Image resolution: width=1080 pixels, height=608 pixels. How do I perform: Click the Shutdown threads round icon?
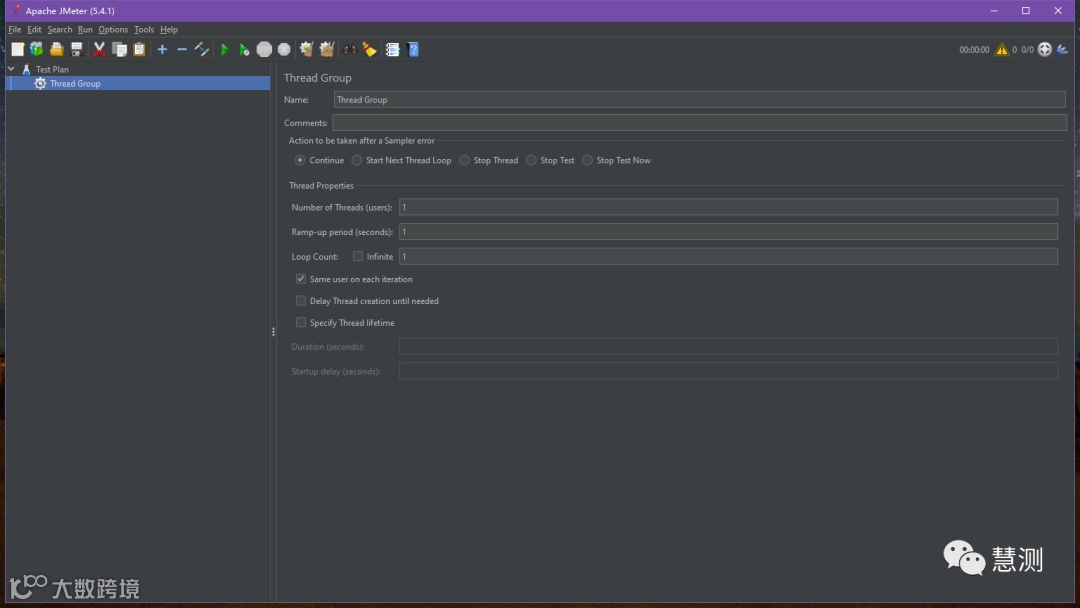(x=284, y=50)
